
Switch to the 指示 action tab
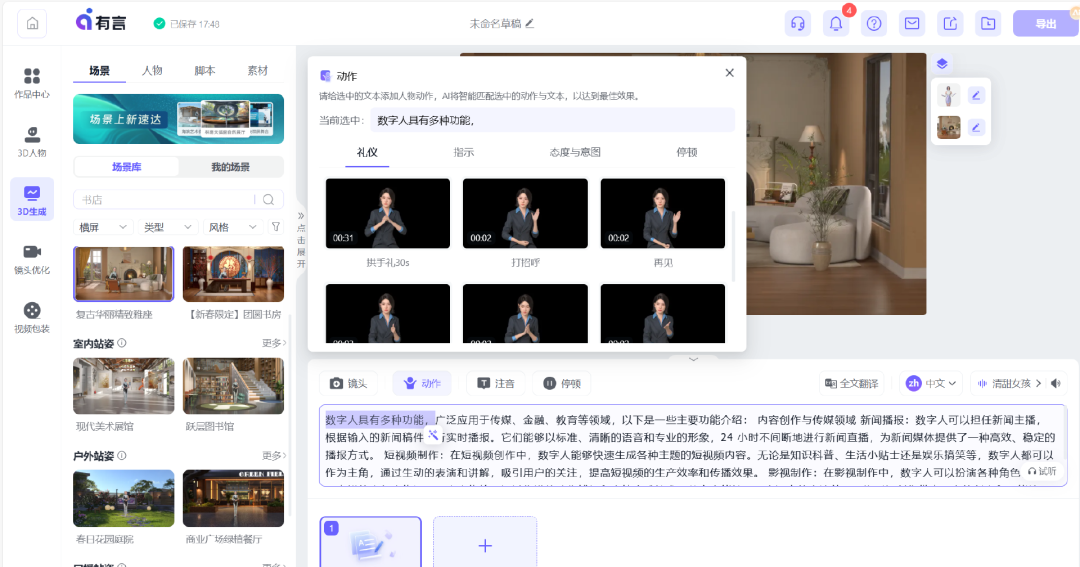[464, 152]
